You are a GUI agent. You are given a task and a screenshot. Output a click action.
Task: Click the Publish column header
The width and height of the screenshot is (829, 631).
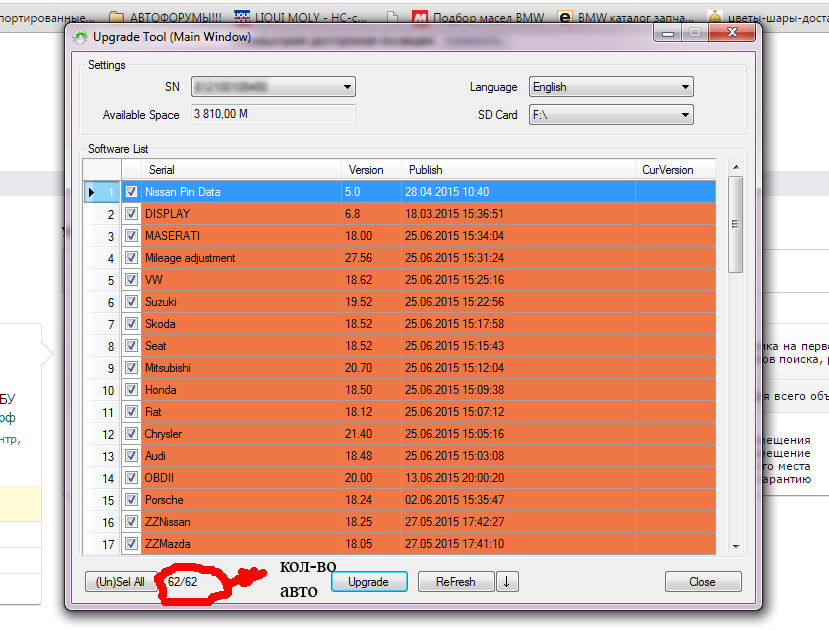point(518,170)
